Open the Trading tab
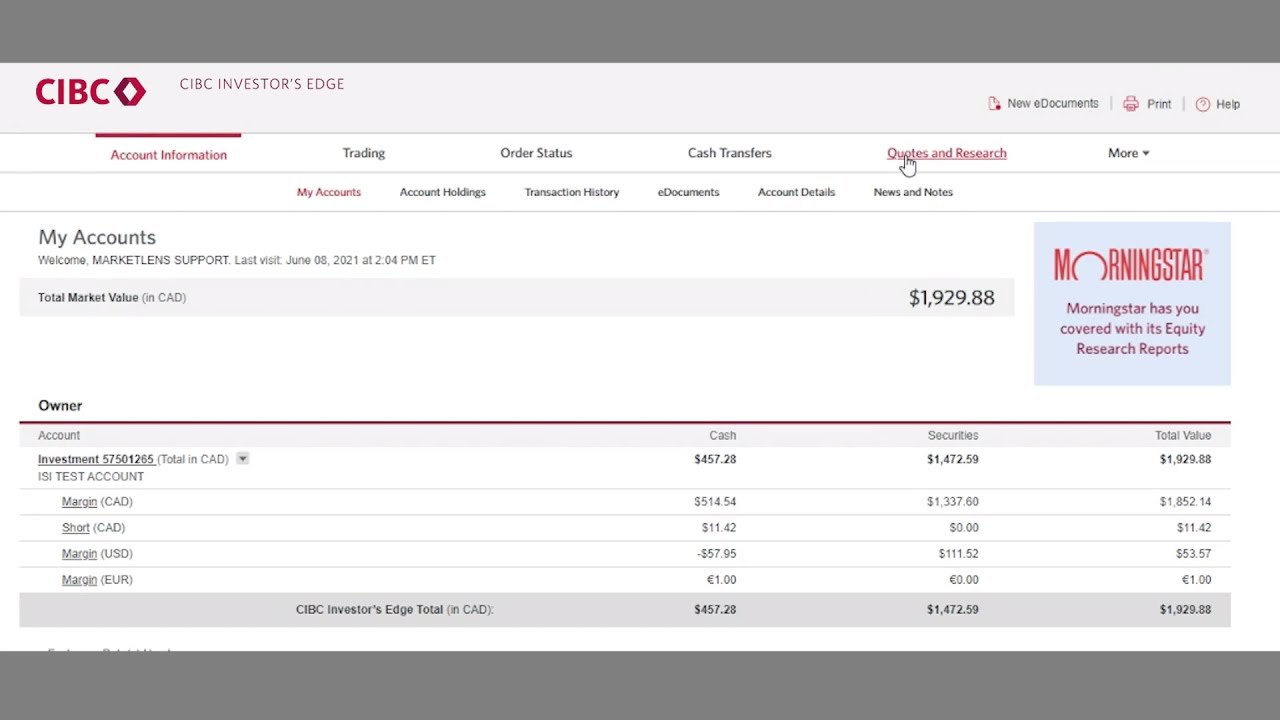 (364, 153)
